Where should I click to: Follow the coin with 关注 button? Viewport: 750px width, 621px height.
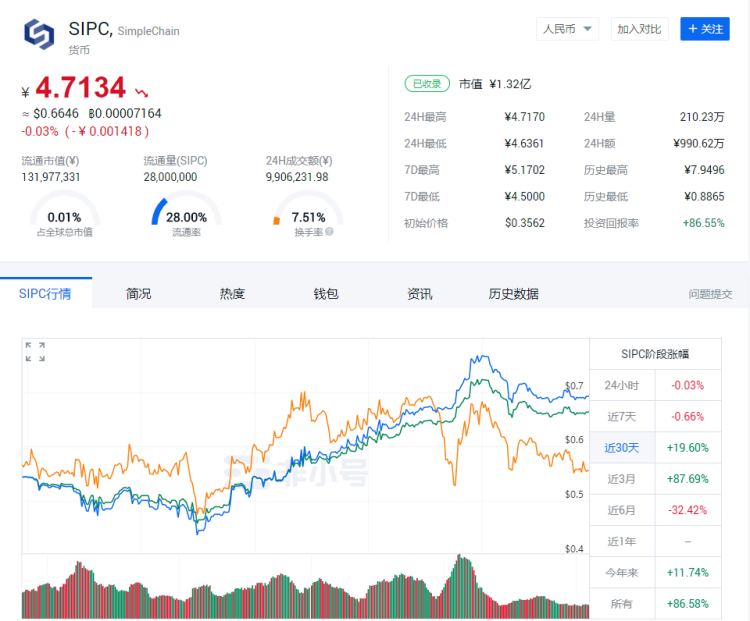tap(704, 29)
